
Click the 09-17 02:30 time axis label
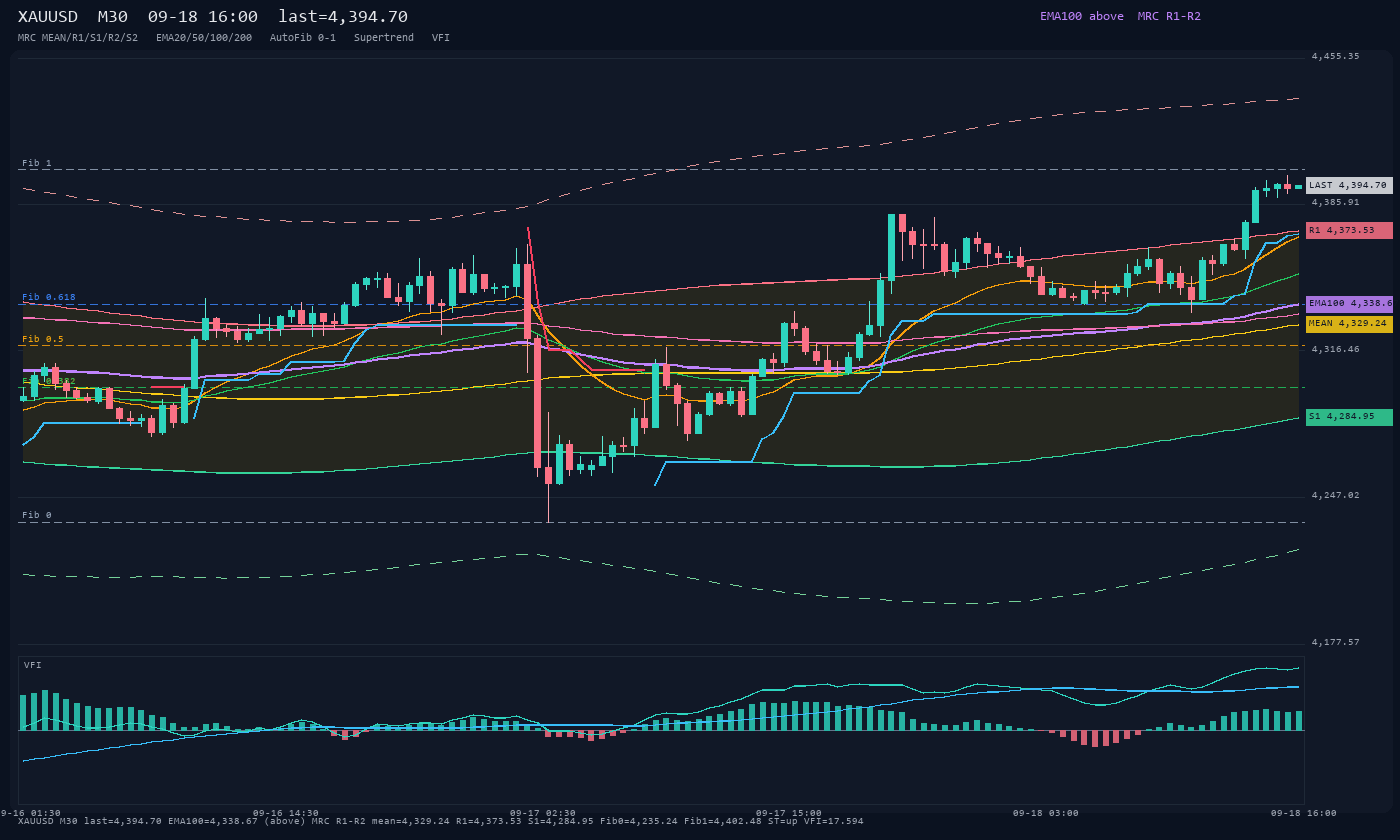coord(543,813)
